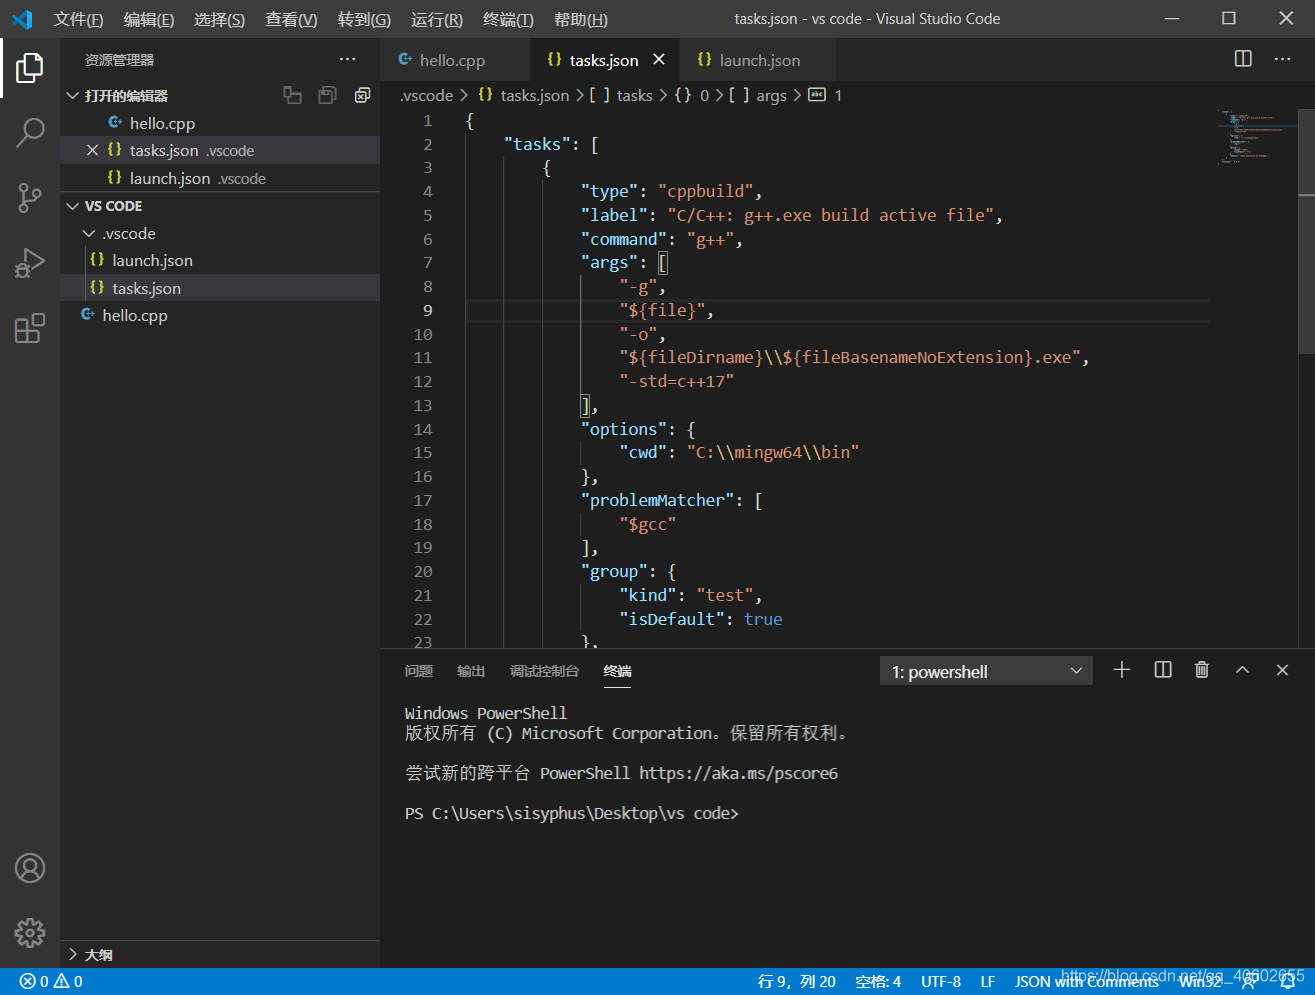Collapse the VS CODE folder section
Screen dimensions: 1315x995
coord(72,206)
